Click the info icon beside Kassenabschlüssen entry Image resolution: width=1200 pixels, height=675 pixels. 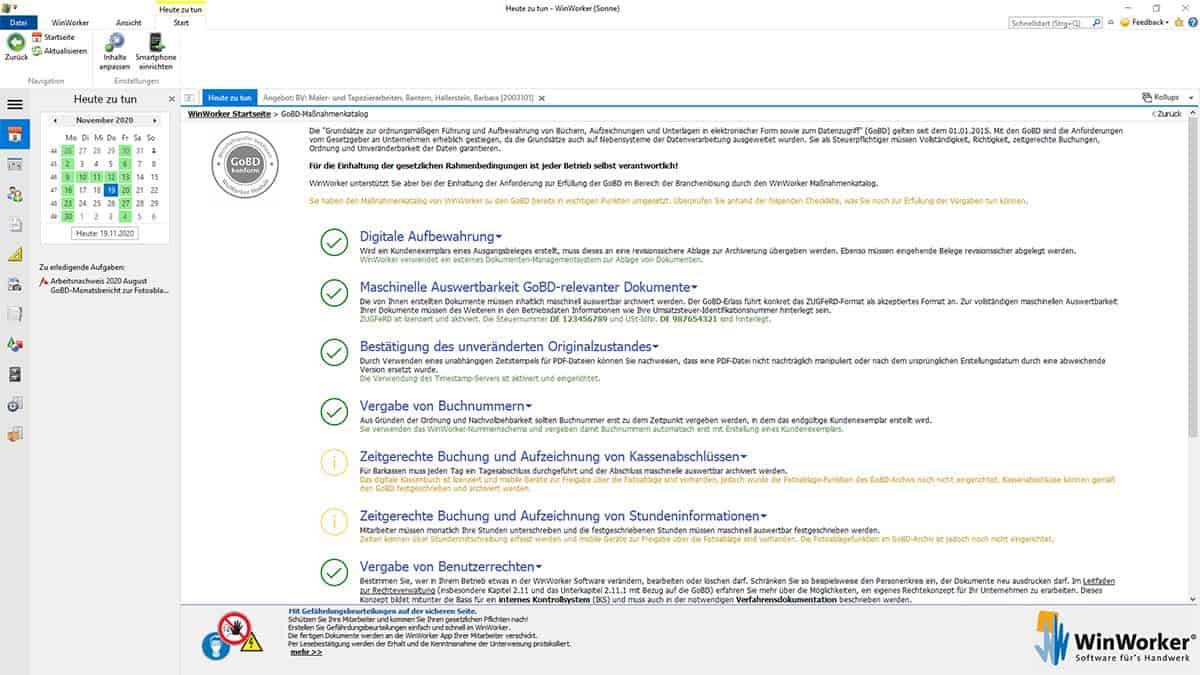[334, 462]
